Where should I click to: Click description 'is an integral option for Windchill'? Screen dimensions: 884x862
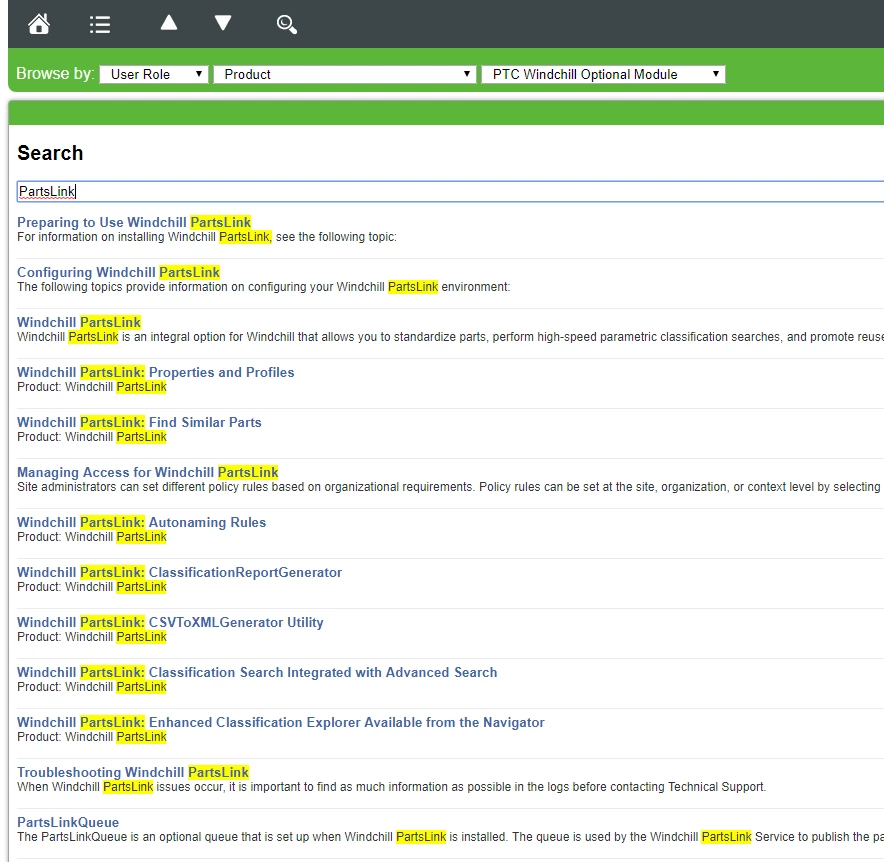point(208,337)
